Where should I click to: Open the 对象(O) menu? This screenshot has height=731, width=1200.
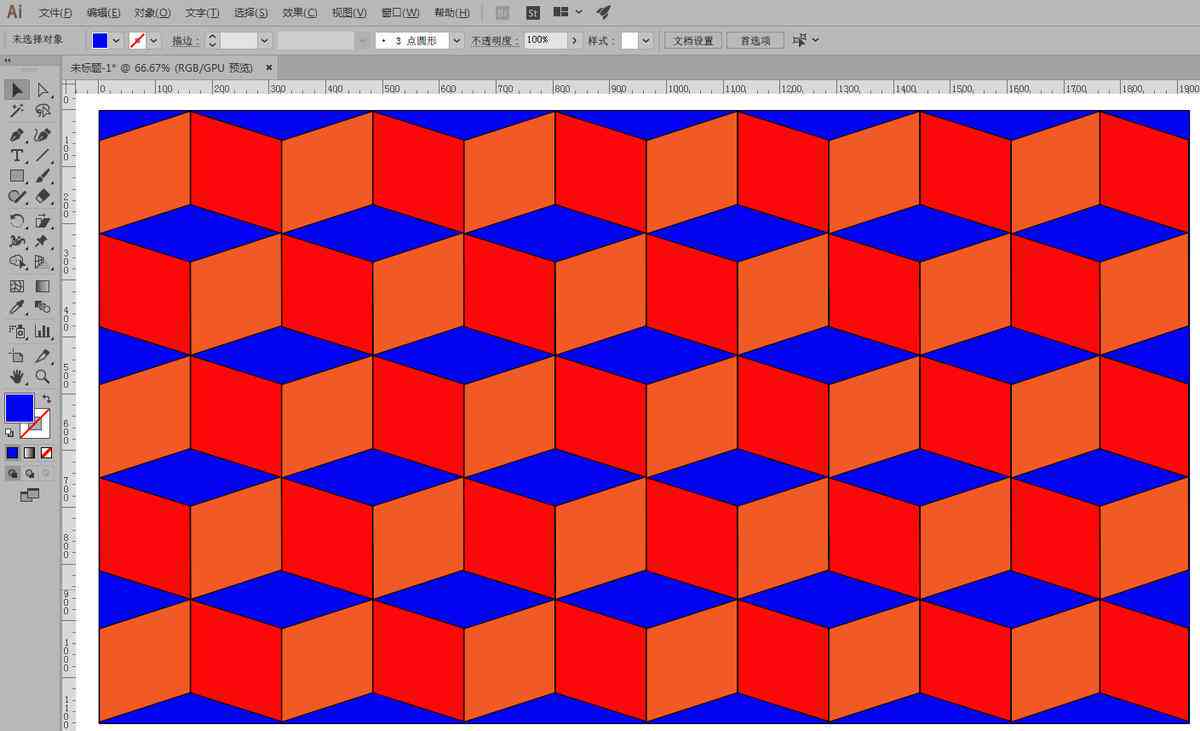tap(152, 13)
